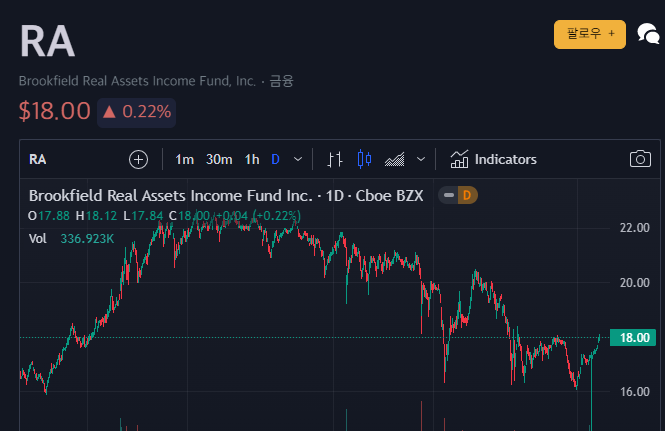
Task: Click the add symbol plus circle icon
Action: (x=138, y=160)
